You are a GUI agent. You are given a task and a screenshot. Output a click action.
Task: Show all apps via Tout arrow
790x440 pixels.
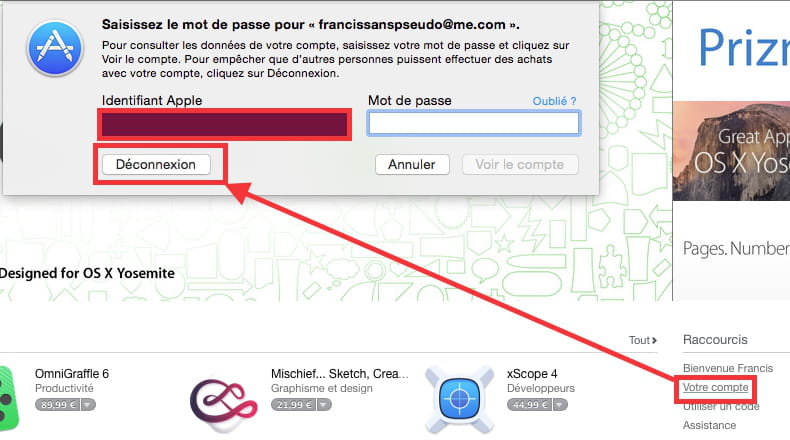643,340
